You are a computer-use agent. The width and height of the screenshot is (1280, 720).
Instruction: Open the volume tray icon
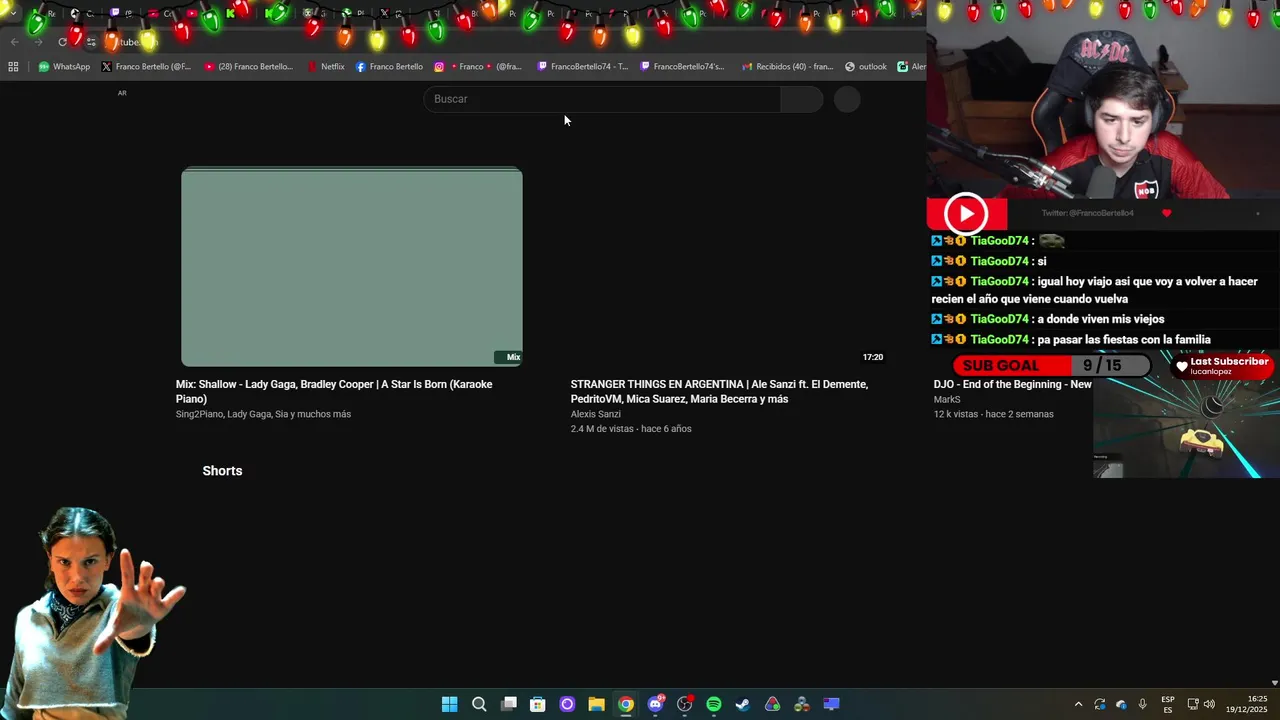1209,704
